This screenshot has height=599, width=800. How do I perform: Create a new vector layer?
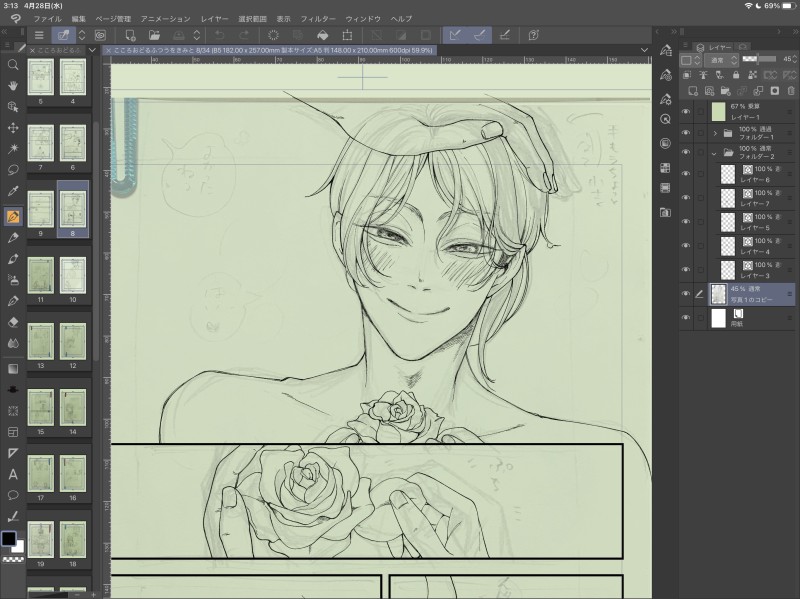(709, 91)
